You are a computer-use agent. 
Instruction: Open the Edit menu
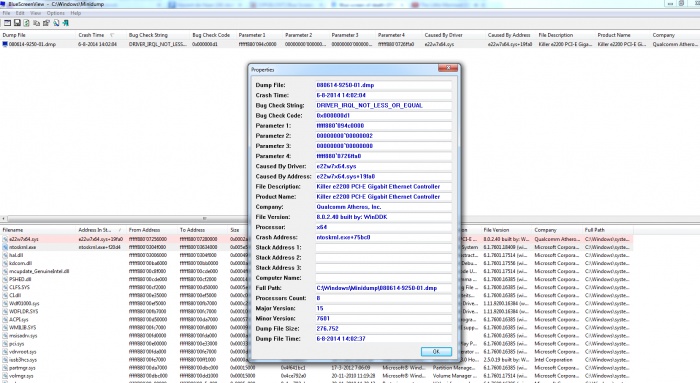(x=20, y=13)
